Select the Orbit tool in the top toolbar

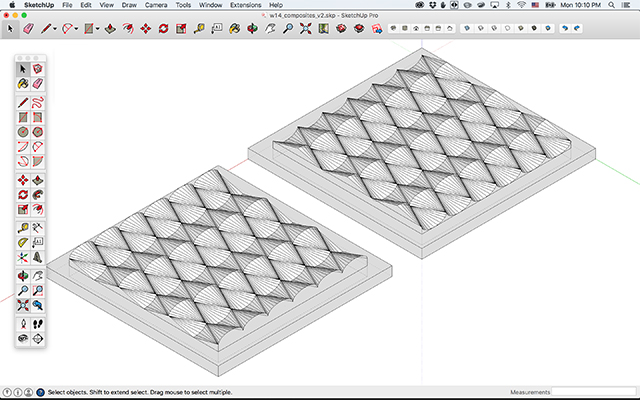click(x=253, y=29)
